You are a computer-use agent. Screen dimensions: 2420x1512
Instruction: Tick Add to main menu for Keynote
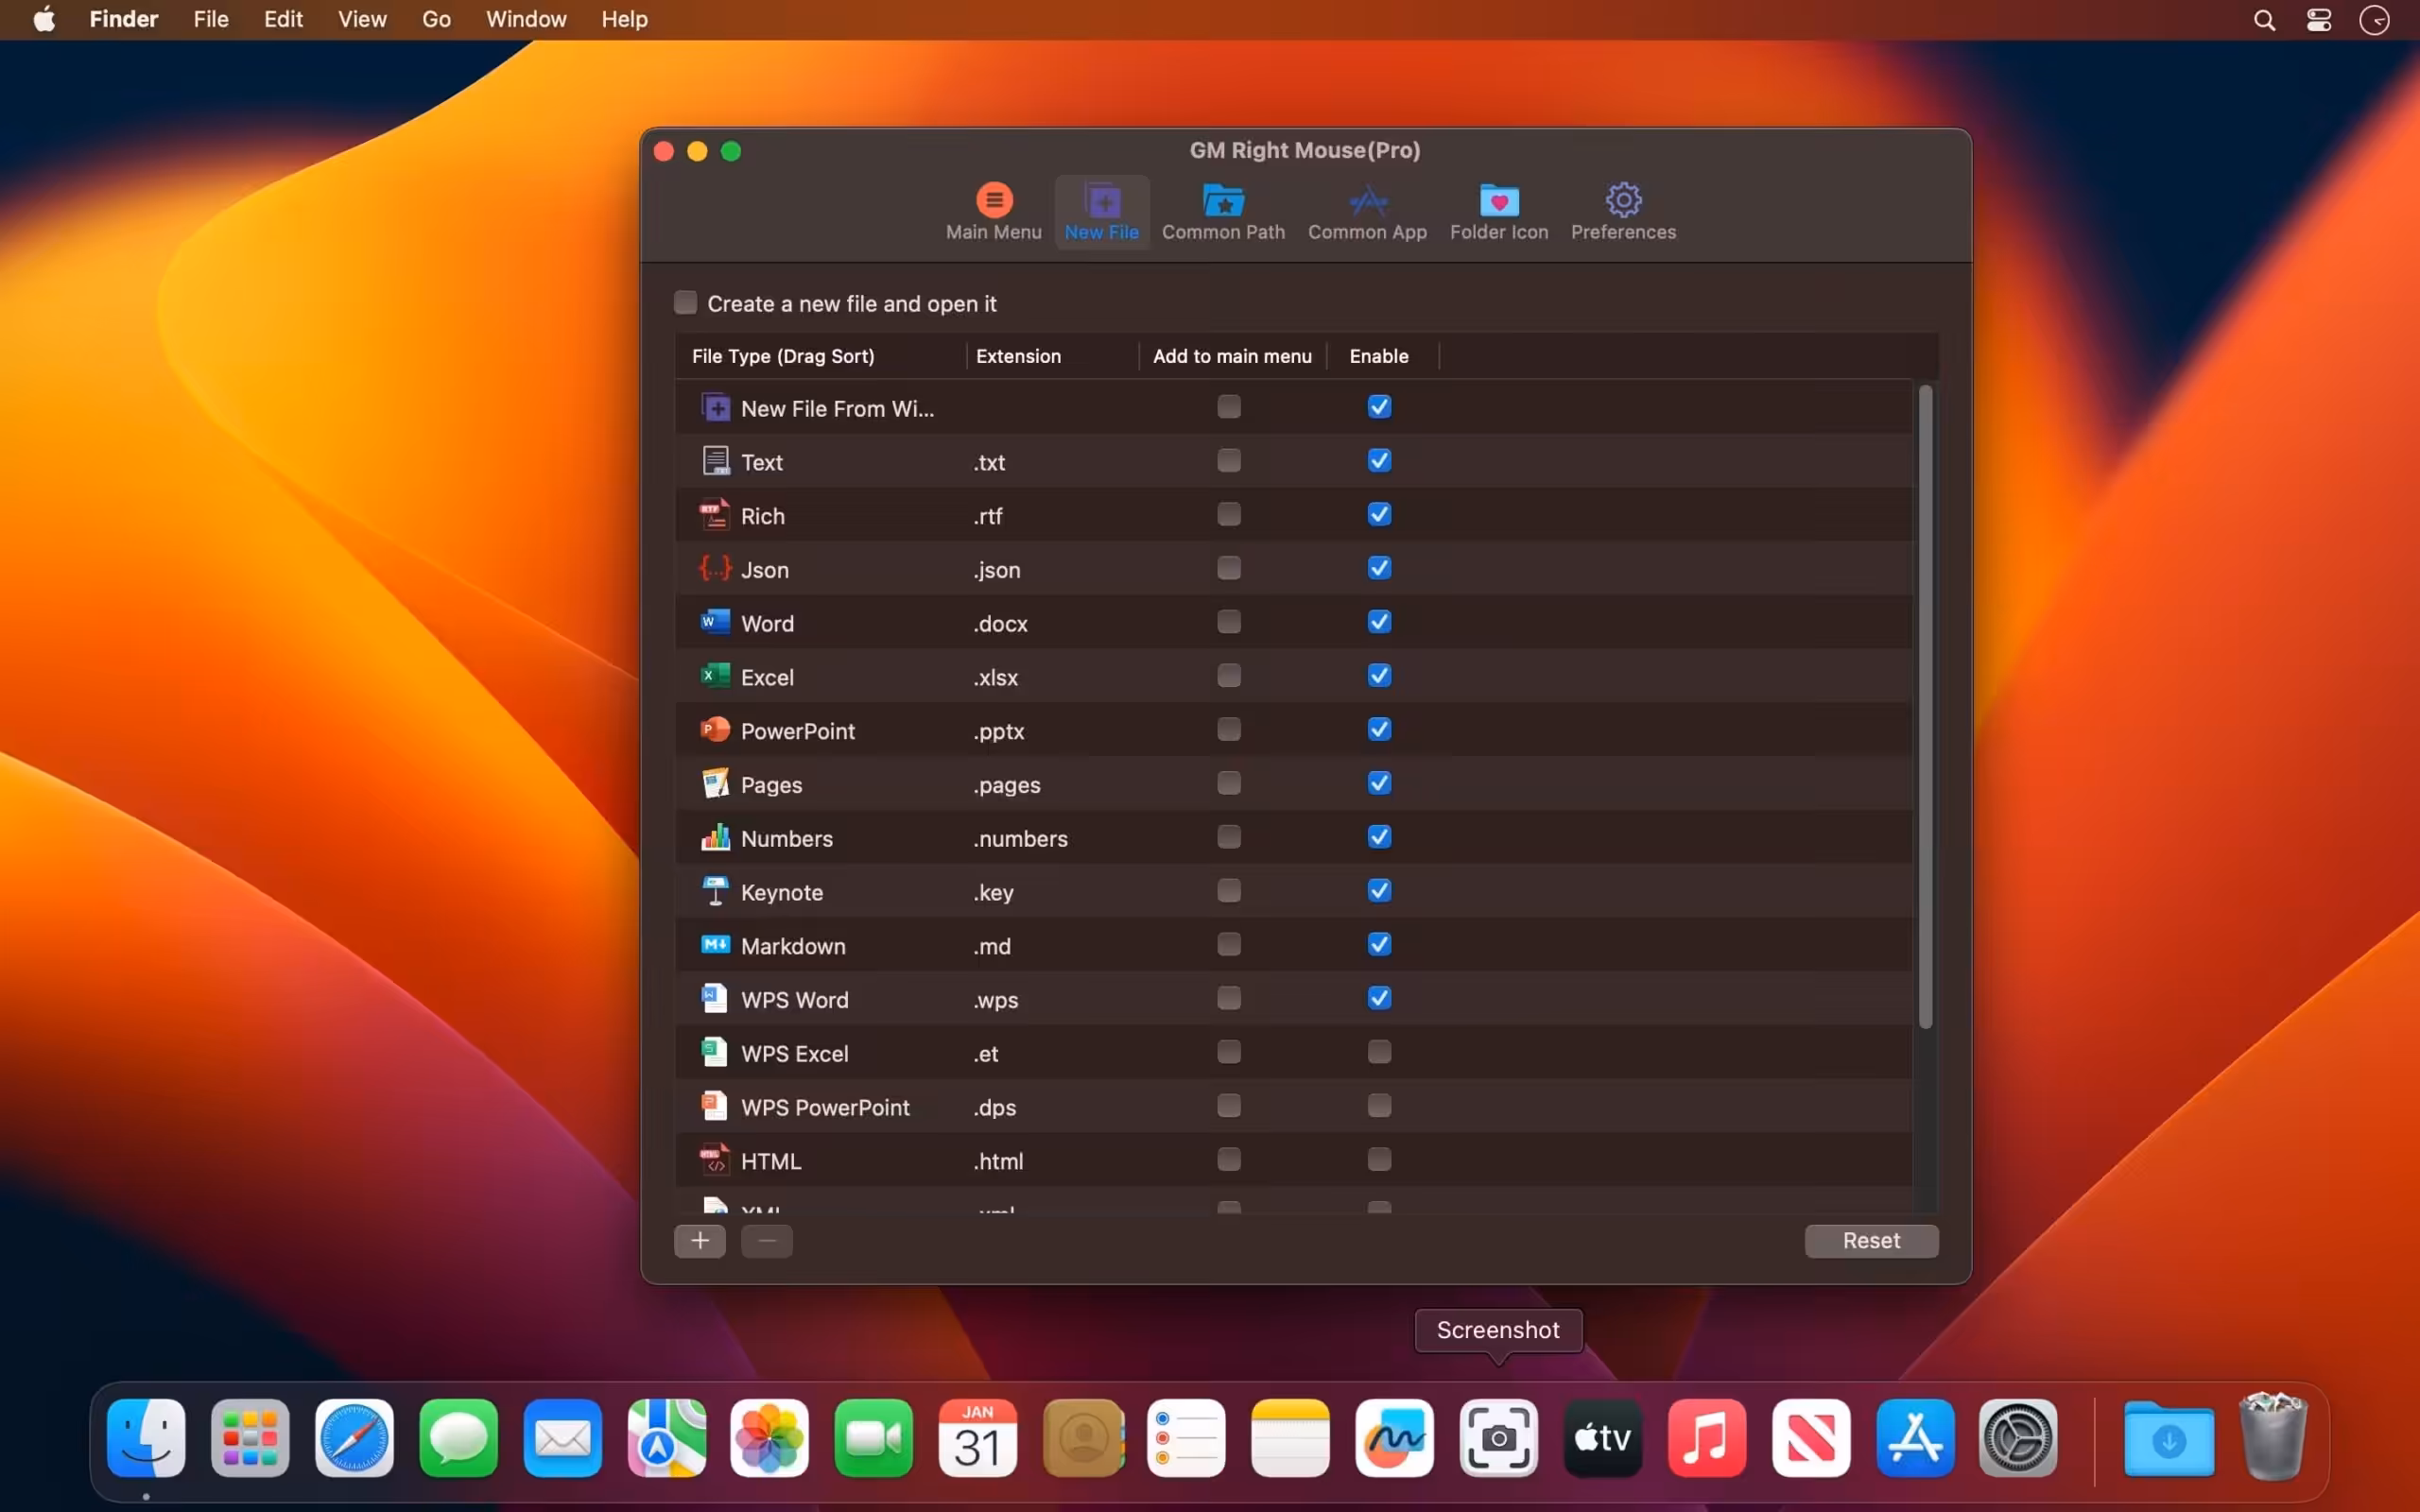1229,891
